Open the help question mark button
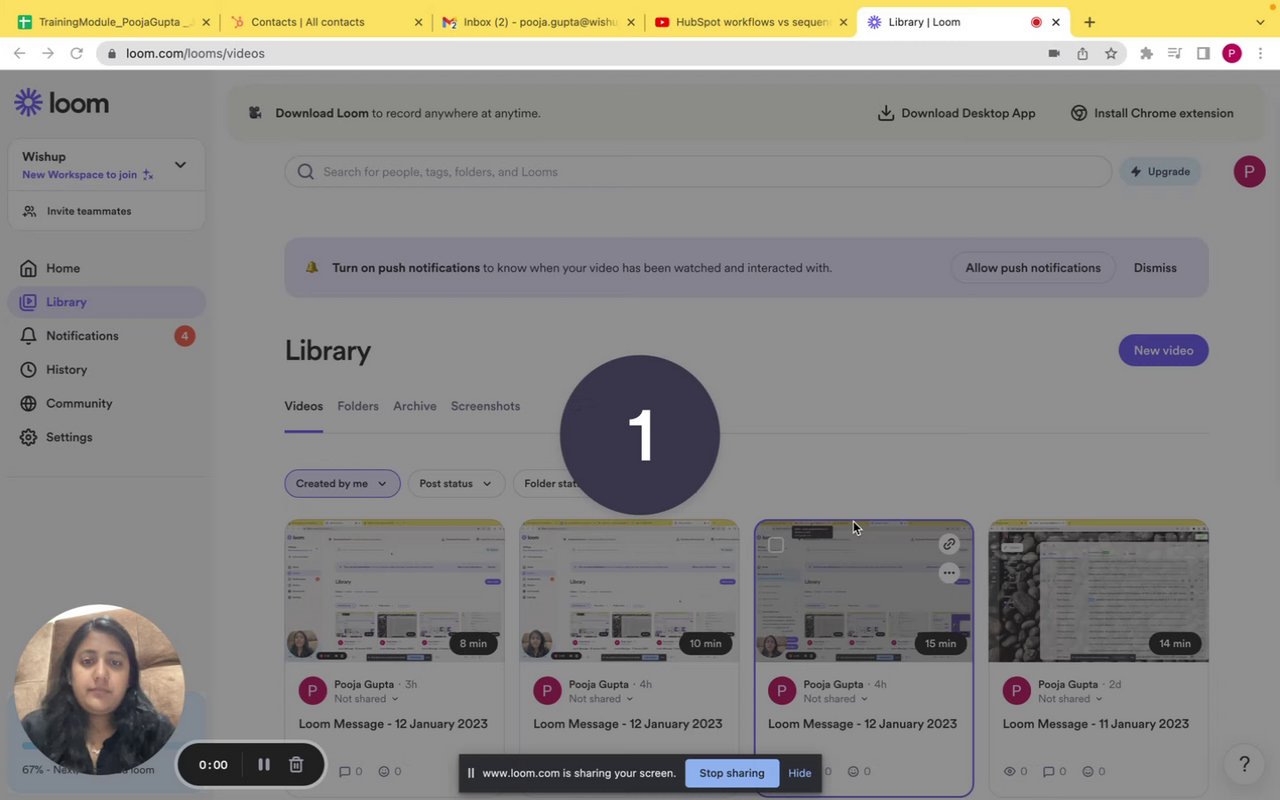The width and height of the screenshot is (1280, 800). click(1244, 764)
